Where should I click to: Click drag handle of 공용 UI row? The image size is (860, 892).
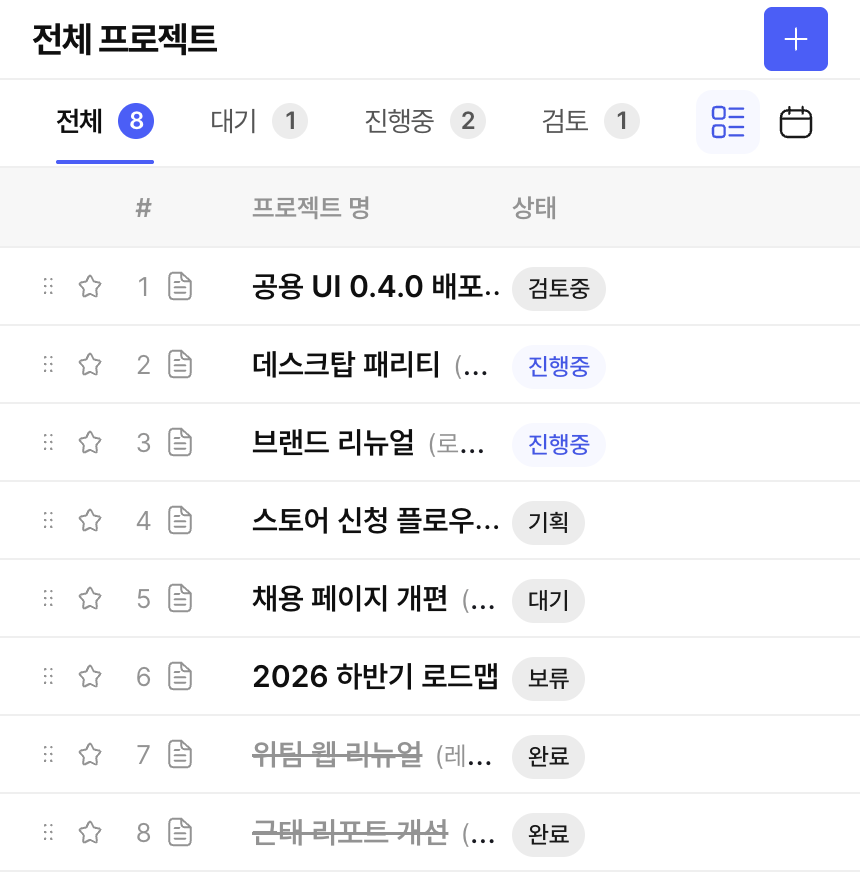pos(48,286)
